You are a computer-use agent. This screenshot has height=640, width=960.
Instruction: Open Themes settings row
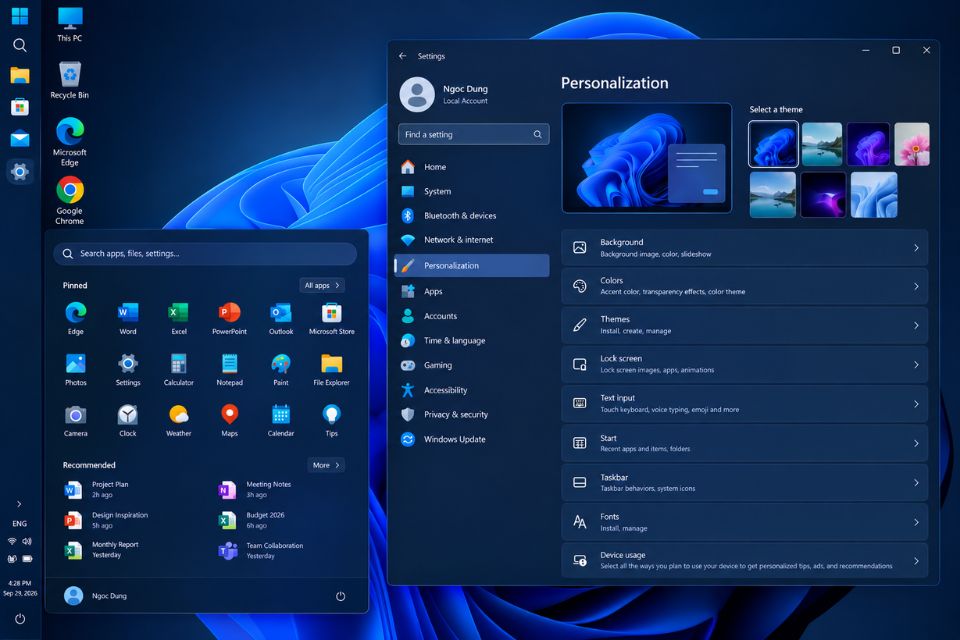coord(744,325)
